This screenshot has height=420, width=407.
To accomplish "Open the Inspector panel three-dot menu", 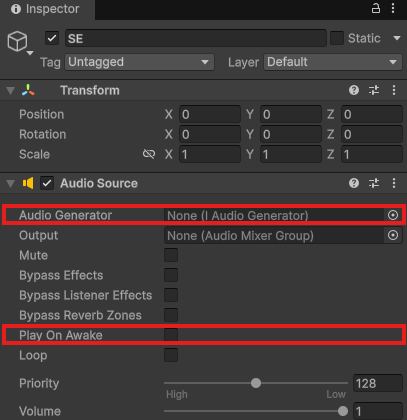I will click(x=393, y=8).
